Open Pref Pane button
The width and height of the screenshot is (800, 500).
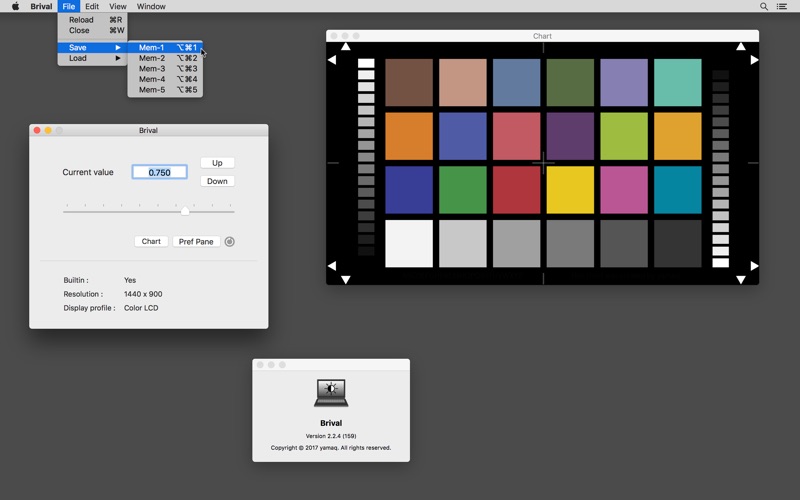click(x=196, y=241)
